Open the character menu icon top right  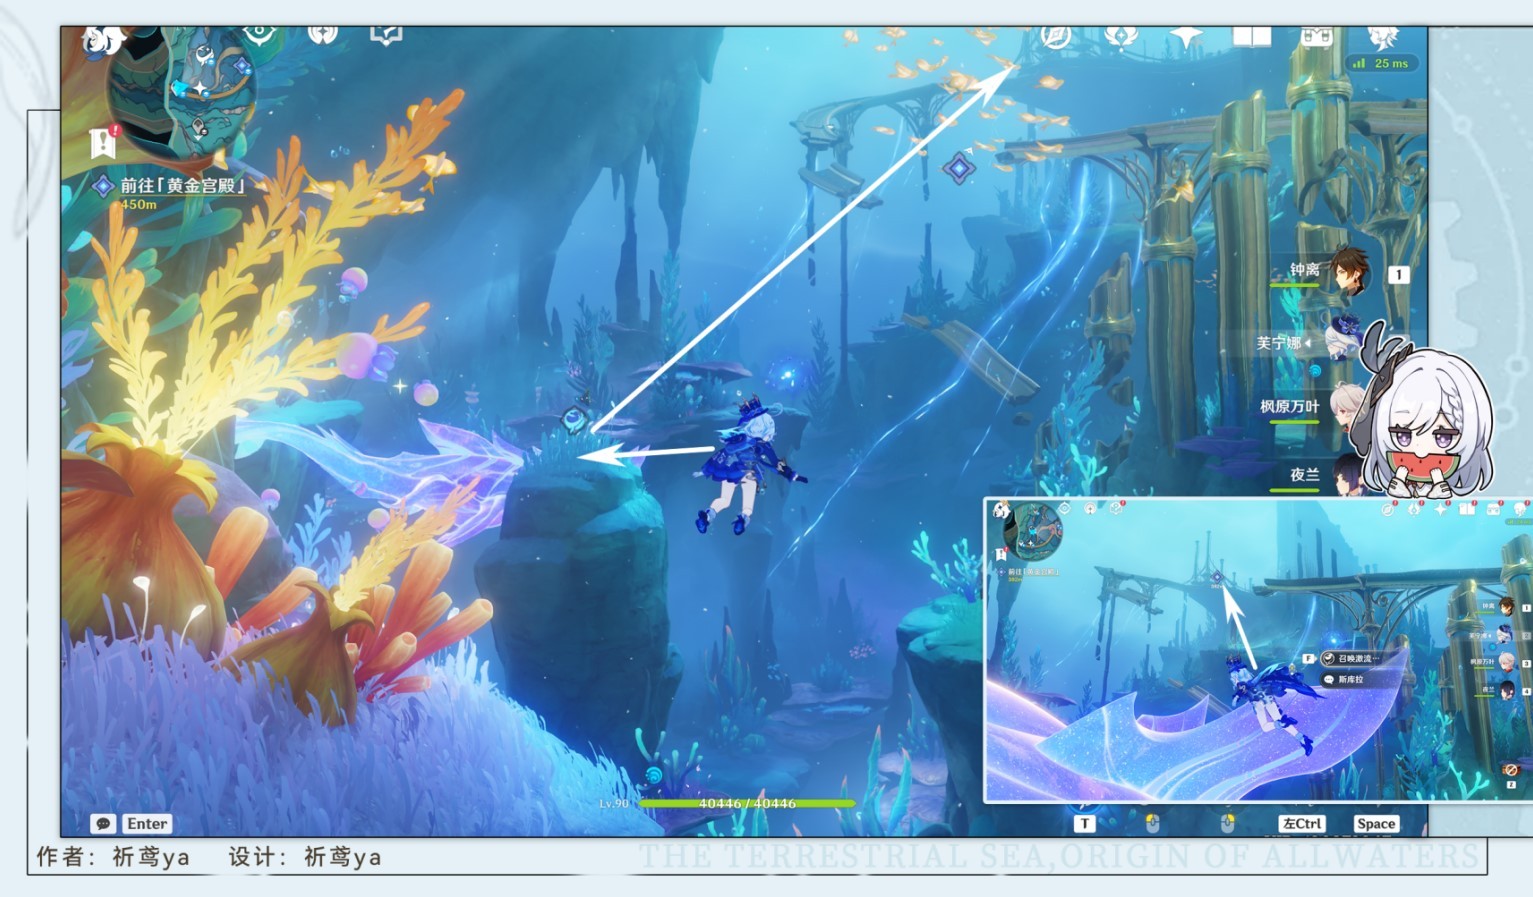(x=1384, y=37)
